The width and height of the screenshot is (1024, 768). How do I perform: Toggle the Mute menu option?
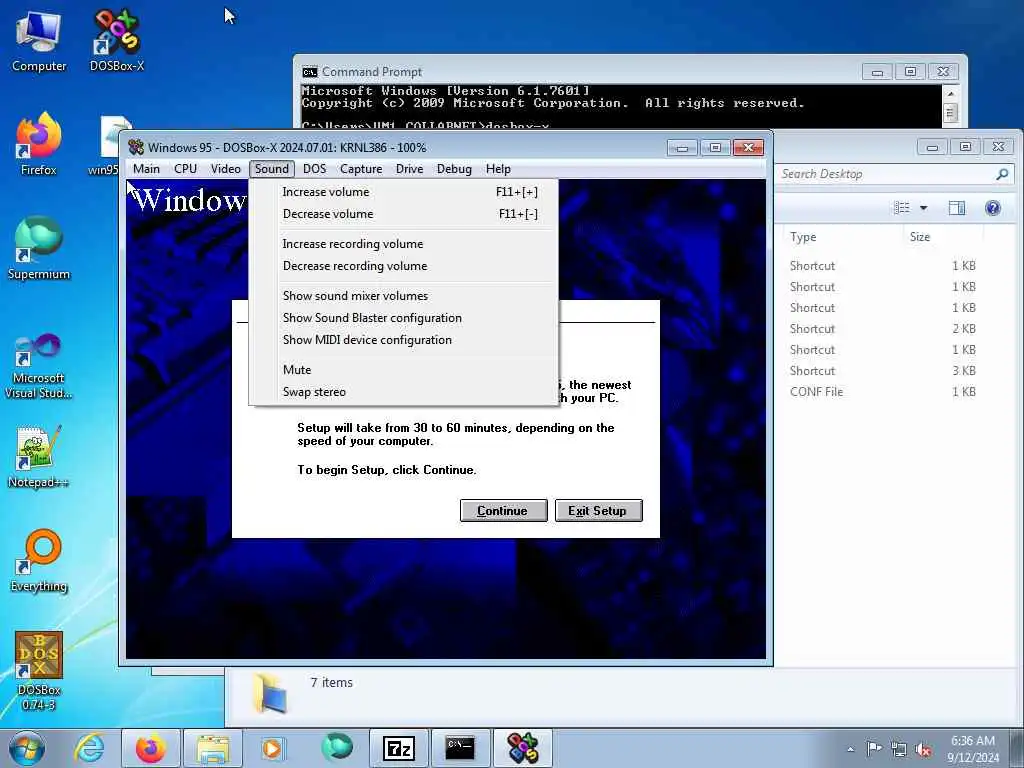[404, 370]
